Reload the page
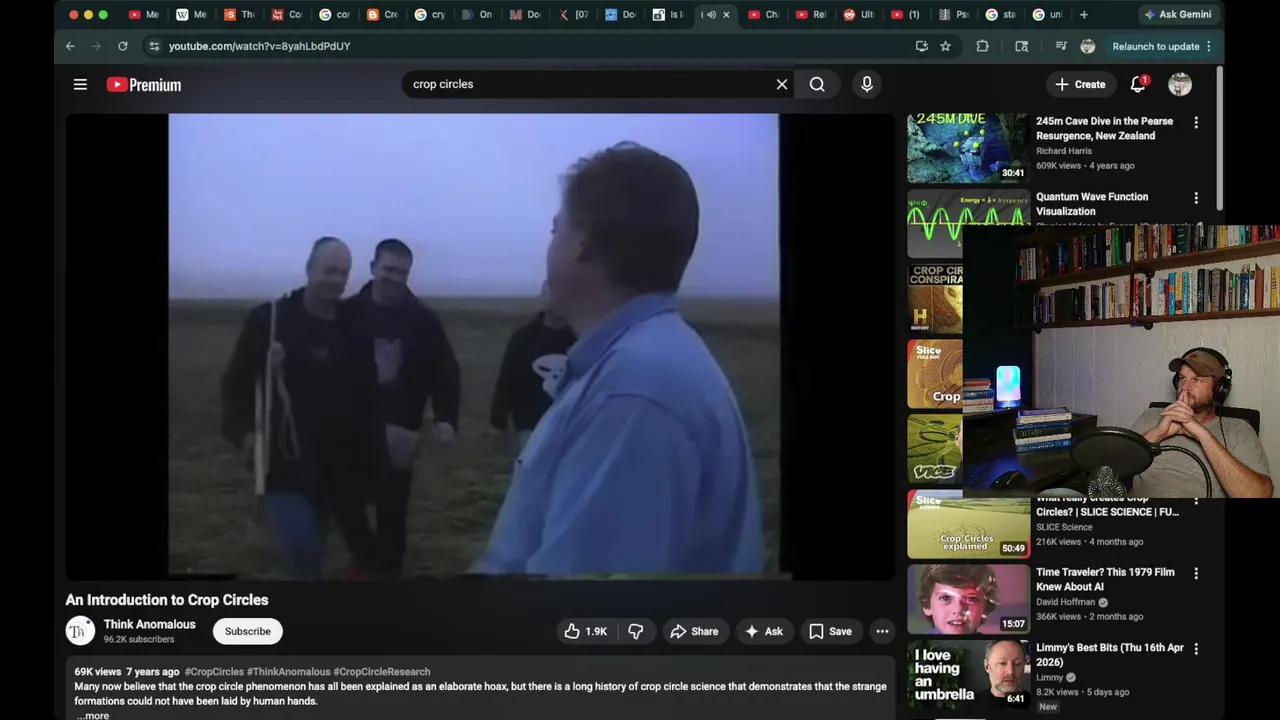This screenshot has height=720, width=1280. pyautogui.click(x=123, y=46)
